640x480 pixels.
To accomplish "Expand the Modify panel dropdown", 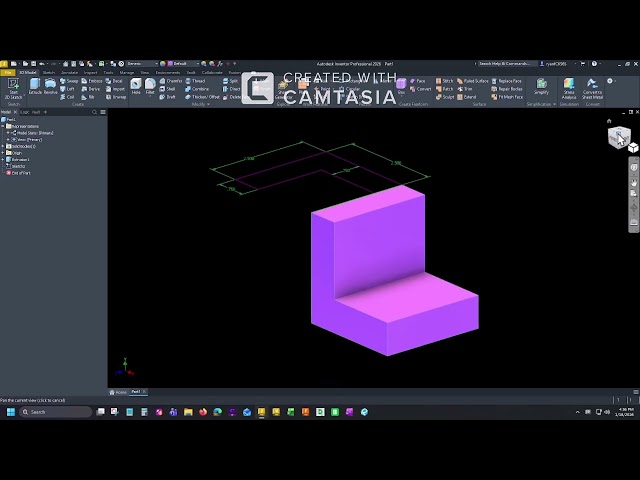I will [x=200, y=104].
